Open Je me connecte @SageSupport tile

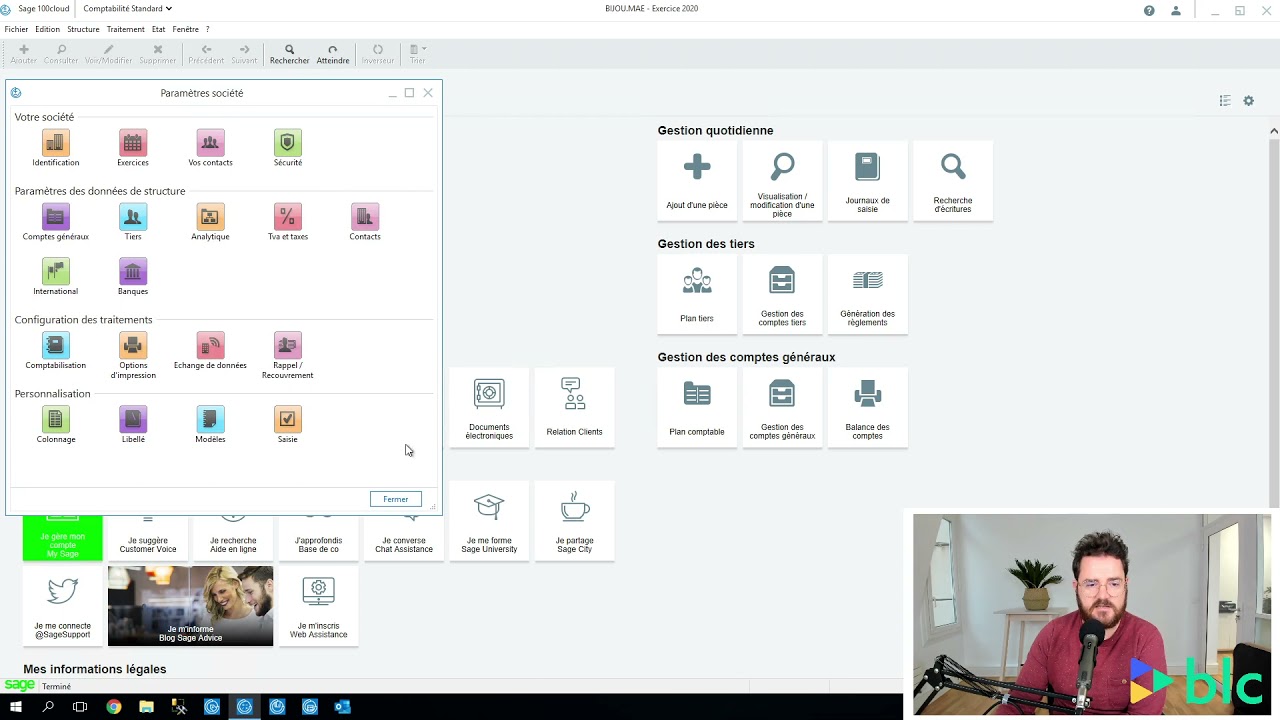pyautogui.click(x=62, y=606)
